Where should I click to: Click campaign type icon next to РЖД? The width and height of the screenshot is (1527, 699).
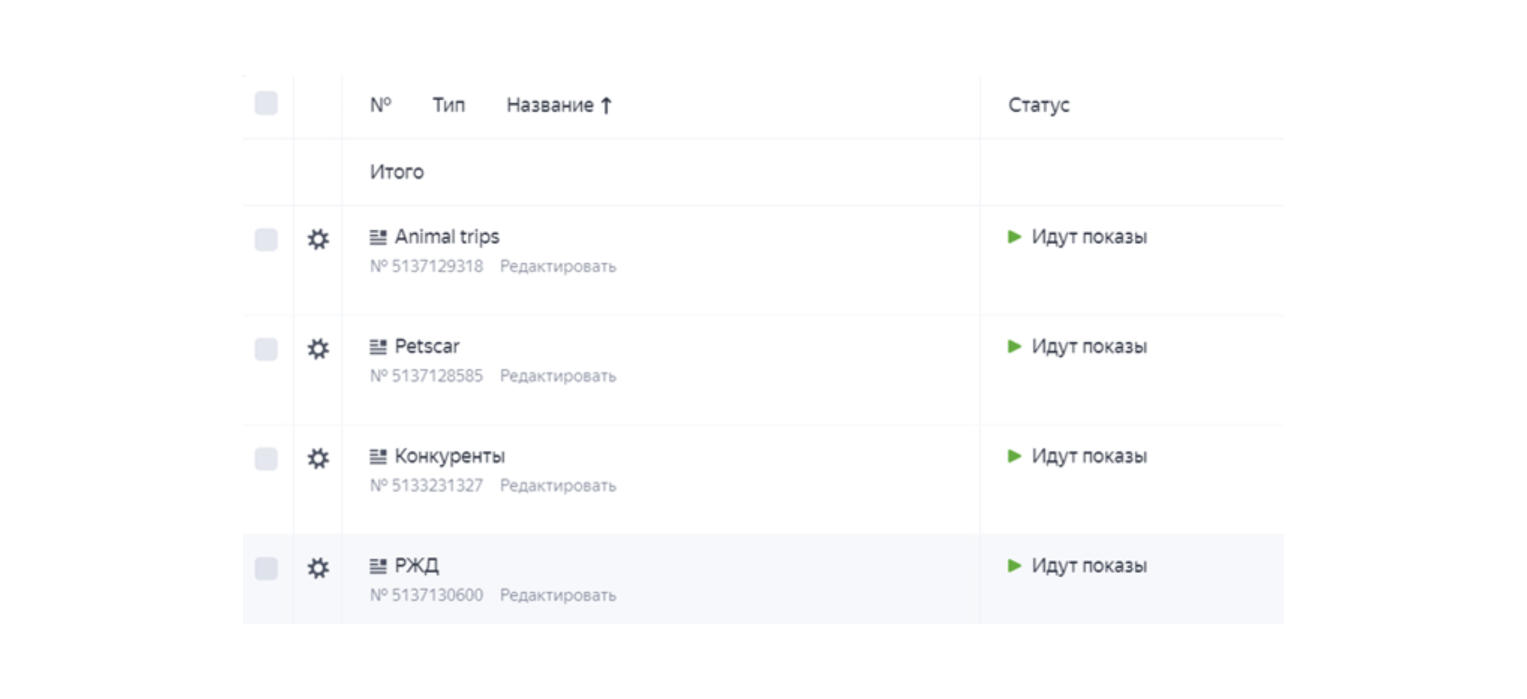pos(378,567)
